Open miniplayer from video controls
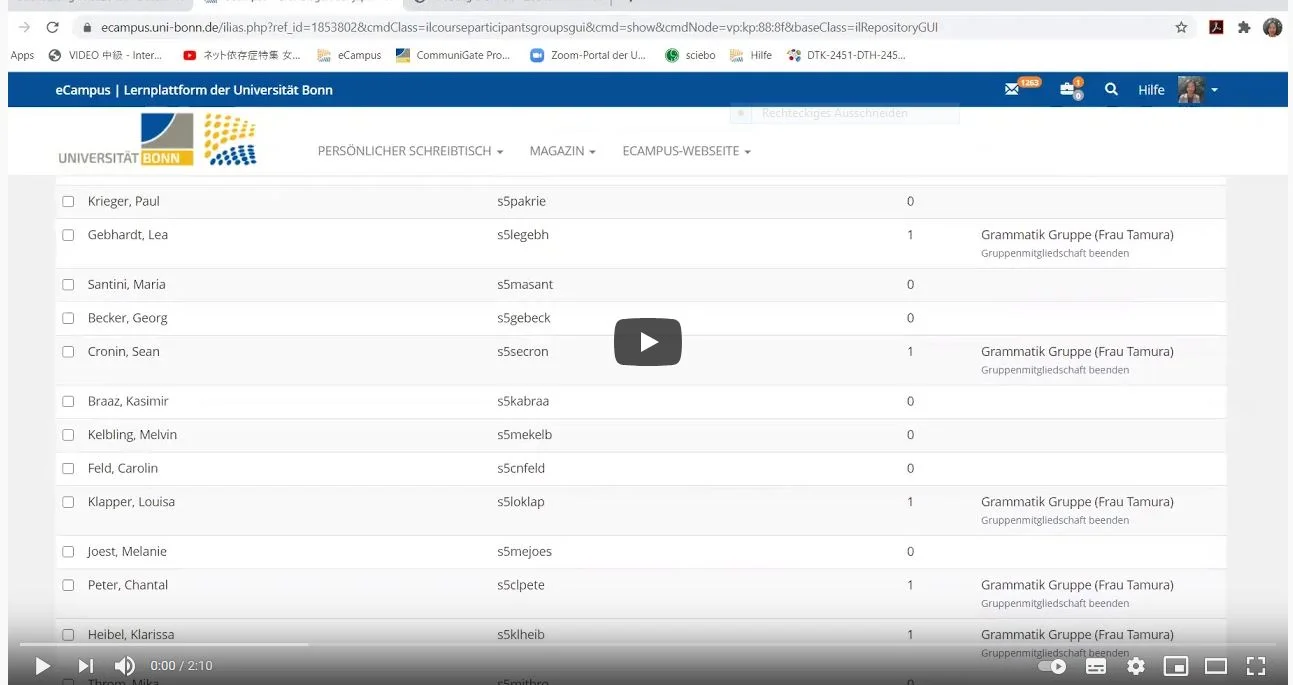 point(1176,666)
